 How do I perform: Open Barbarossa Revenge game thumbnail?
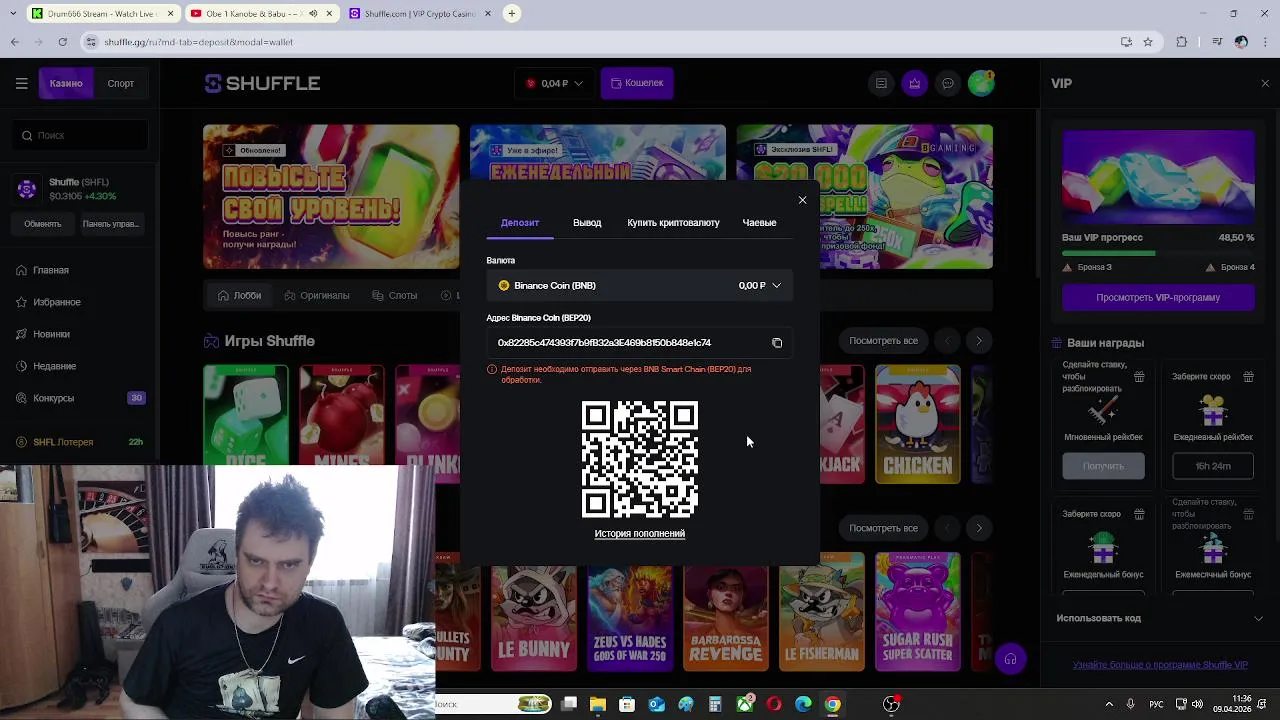(x=726, y=618)
